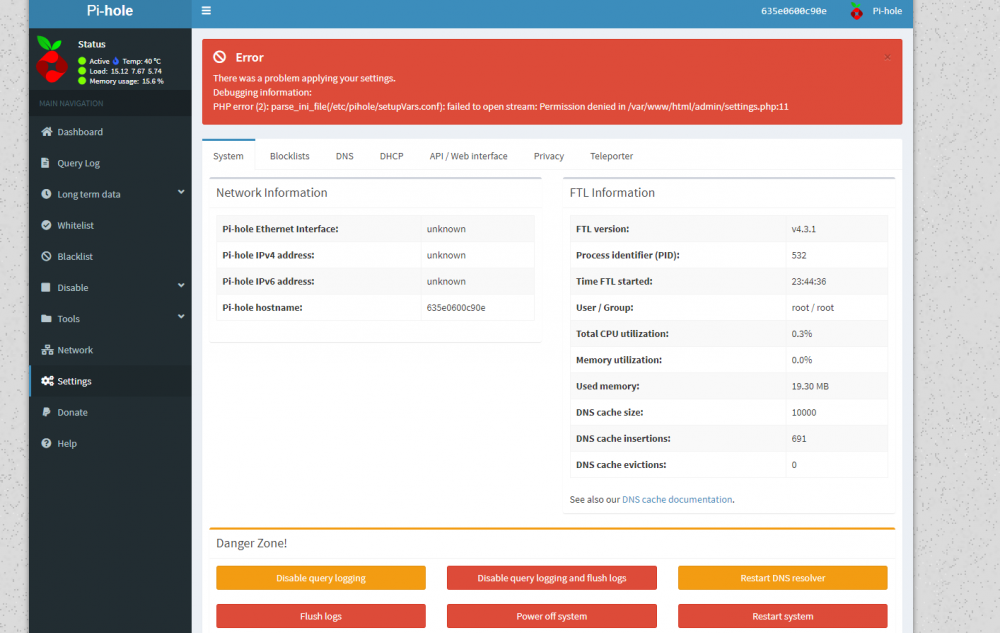Click the Pi-hole IPv4 address unknown value
This screenshot has width=1000, height=633.
(446, 255)
